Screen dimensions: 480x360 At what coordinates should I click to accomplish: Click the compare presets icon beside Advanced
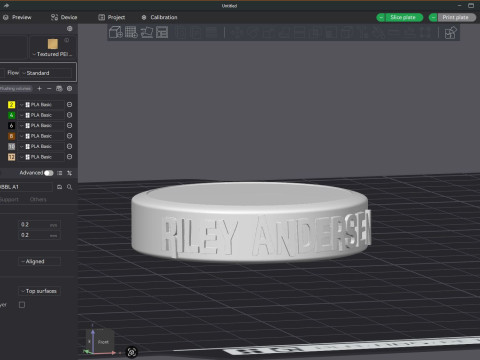(x=69, y=173)
